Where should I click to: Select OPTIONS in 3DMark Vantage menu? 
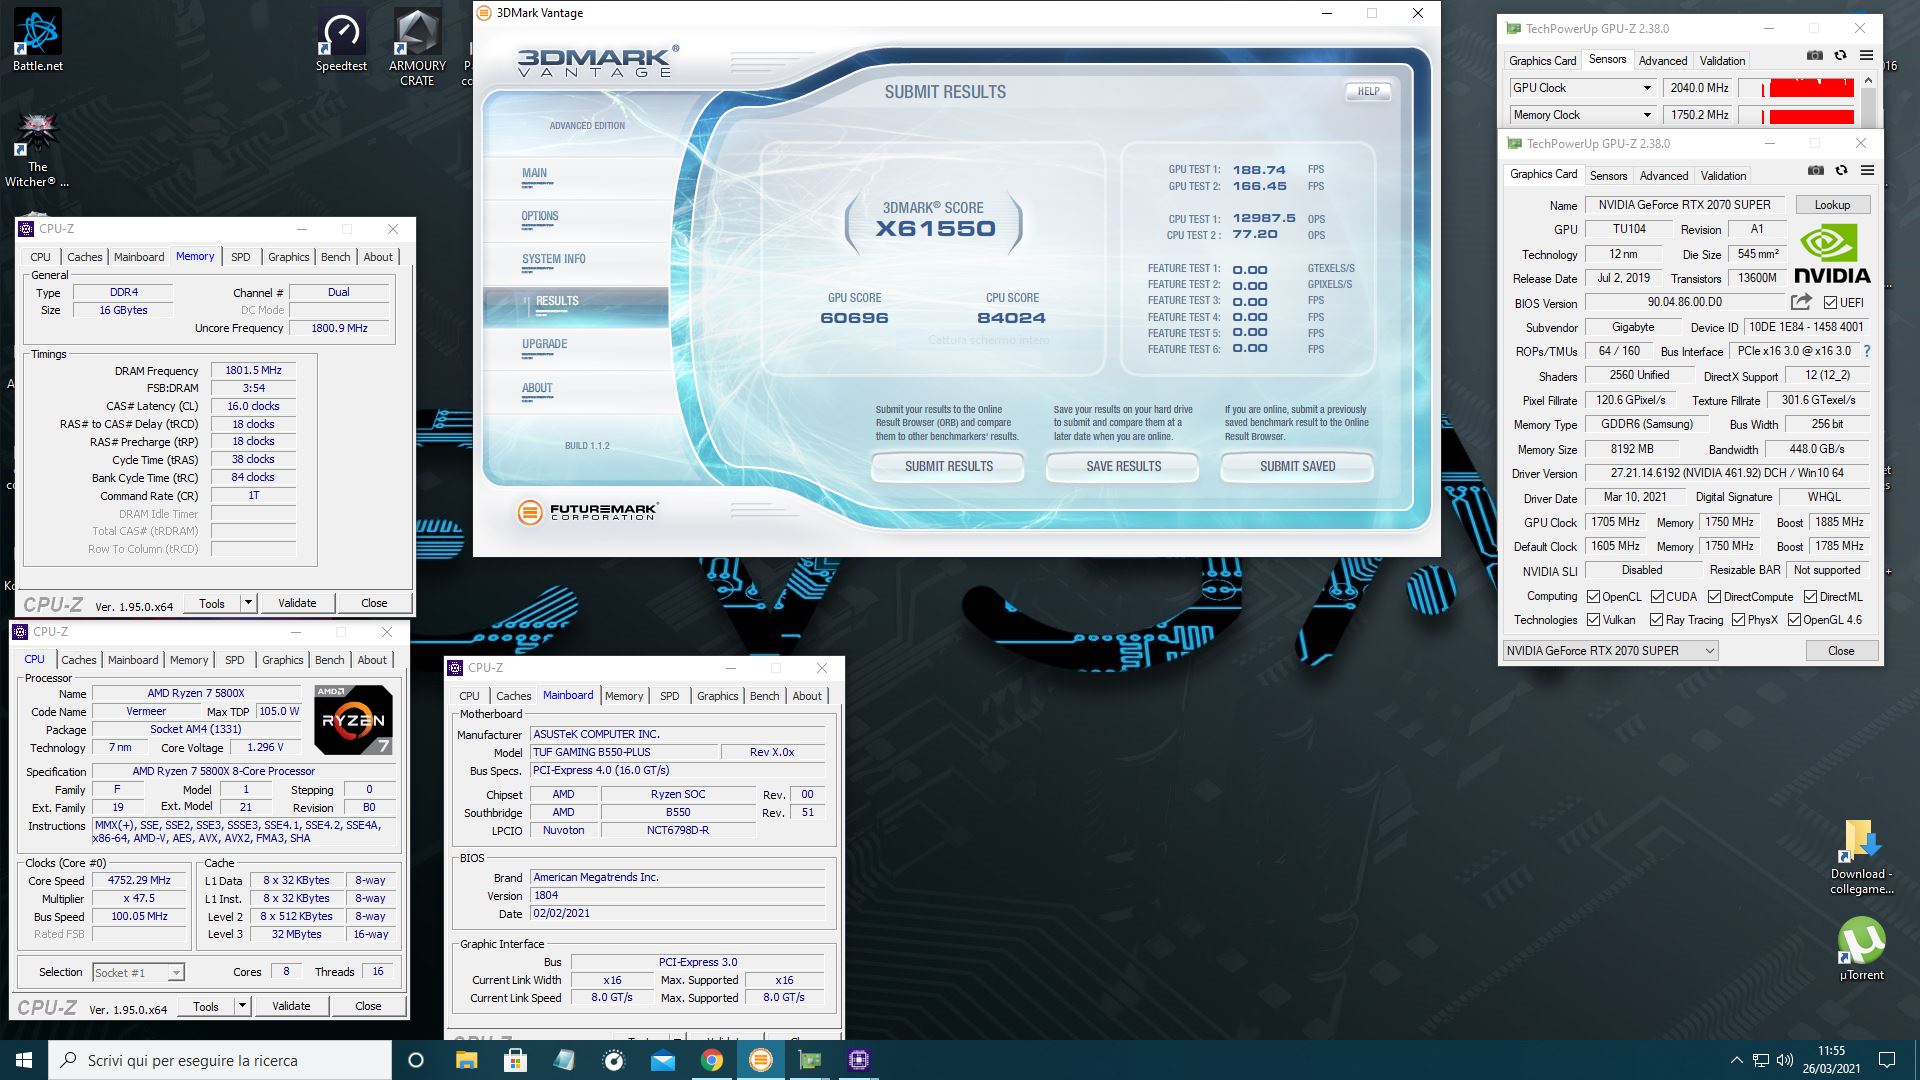540,216
